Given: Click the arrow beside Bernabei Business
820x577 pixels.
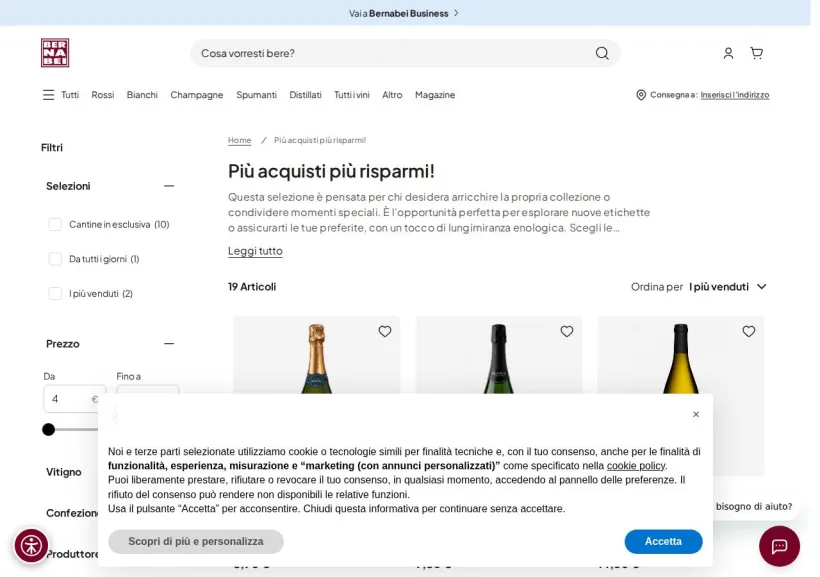Looking at the screenshot, I should tap(456, 13).
